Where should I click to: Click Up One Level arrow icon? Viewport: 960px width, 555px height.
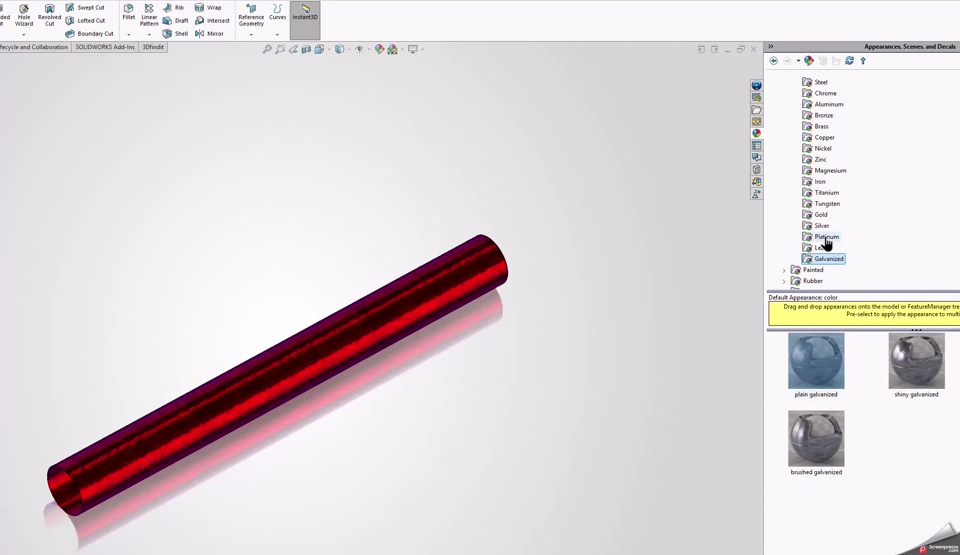[863, 61]
